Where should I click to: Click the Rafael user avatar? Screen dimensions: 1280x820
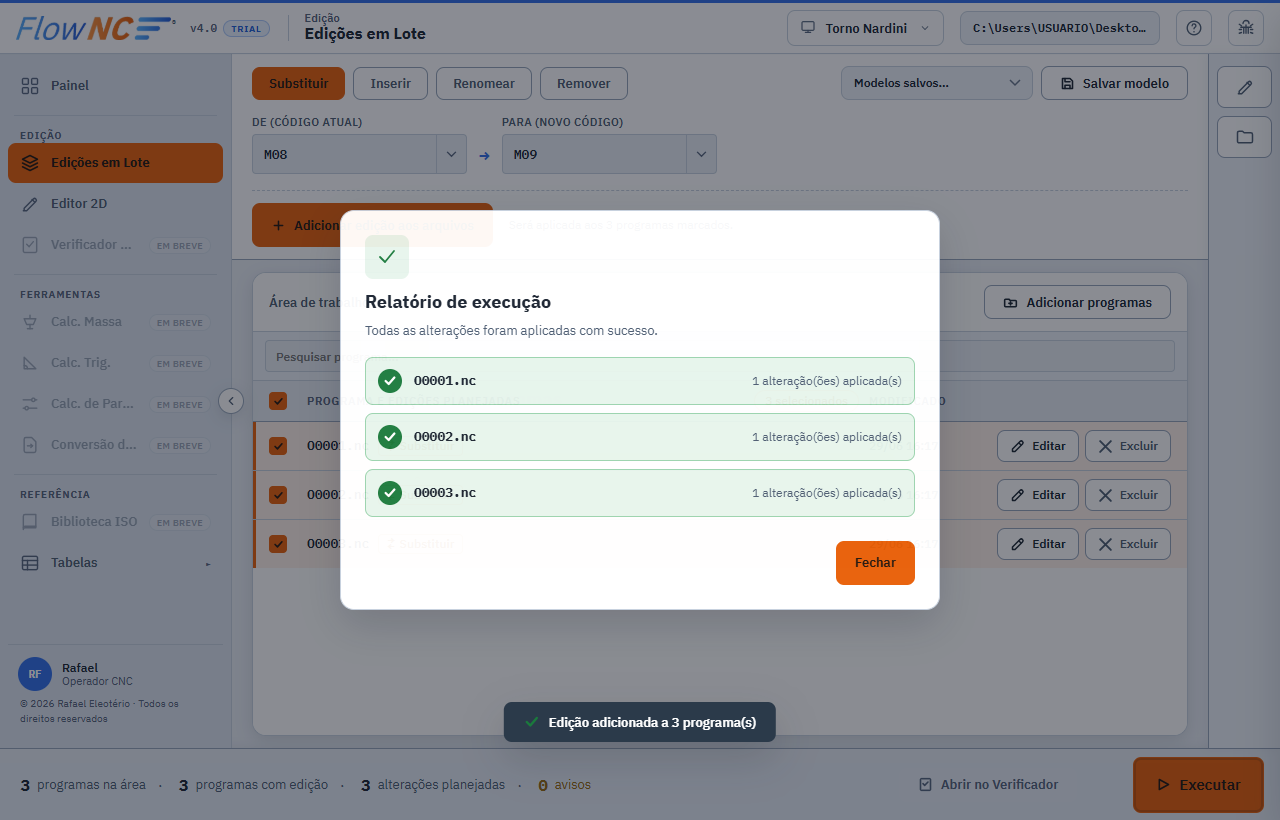[x=35, y=674]
